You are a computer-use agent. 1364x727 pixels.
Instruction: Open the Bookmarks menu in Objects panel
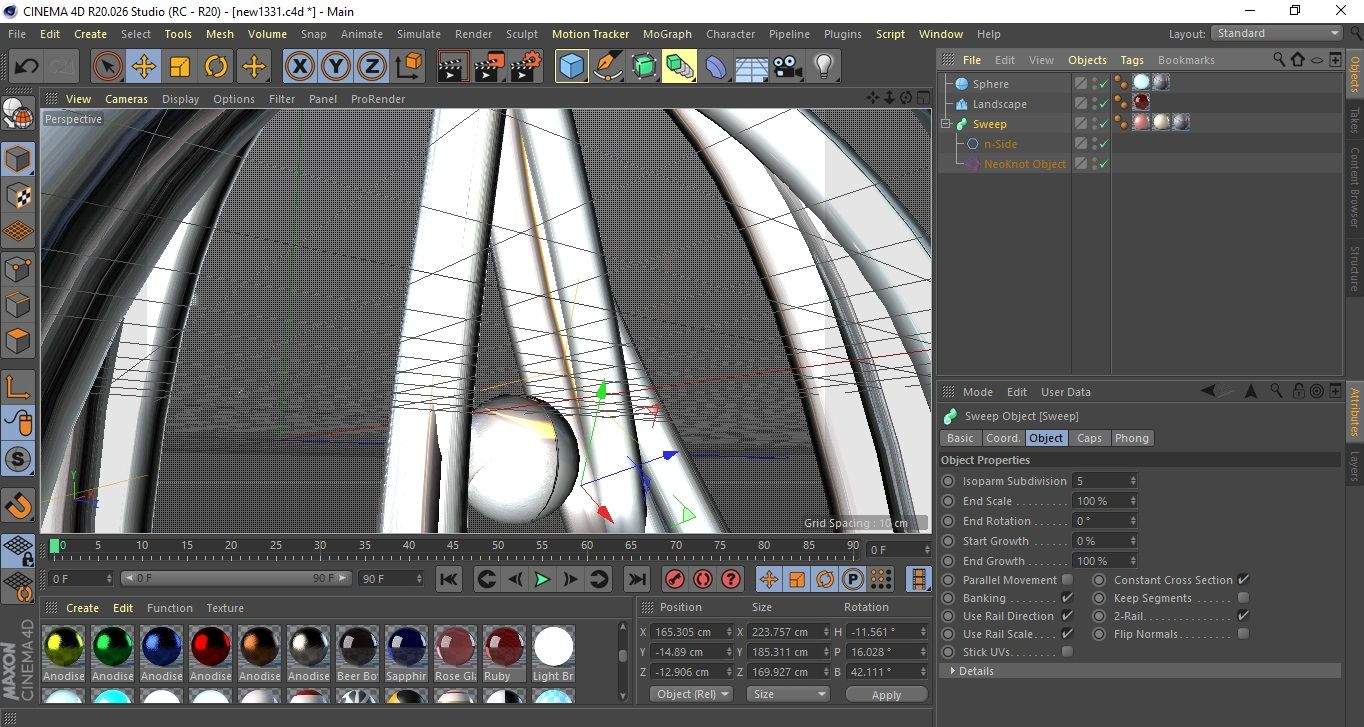click(x=1186, y=60)
